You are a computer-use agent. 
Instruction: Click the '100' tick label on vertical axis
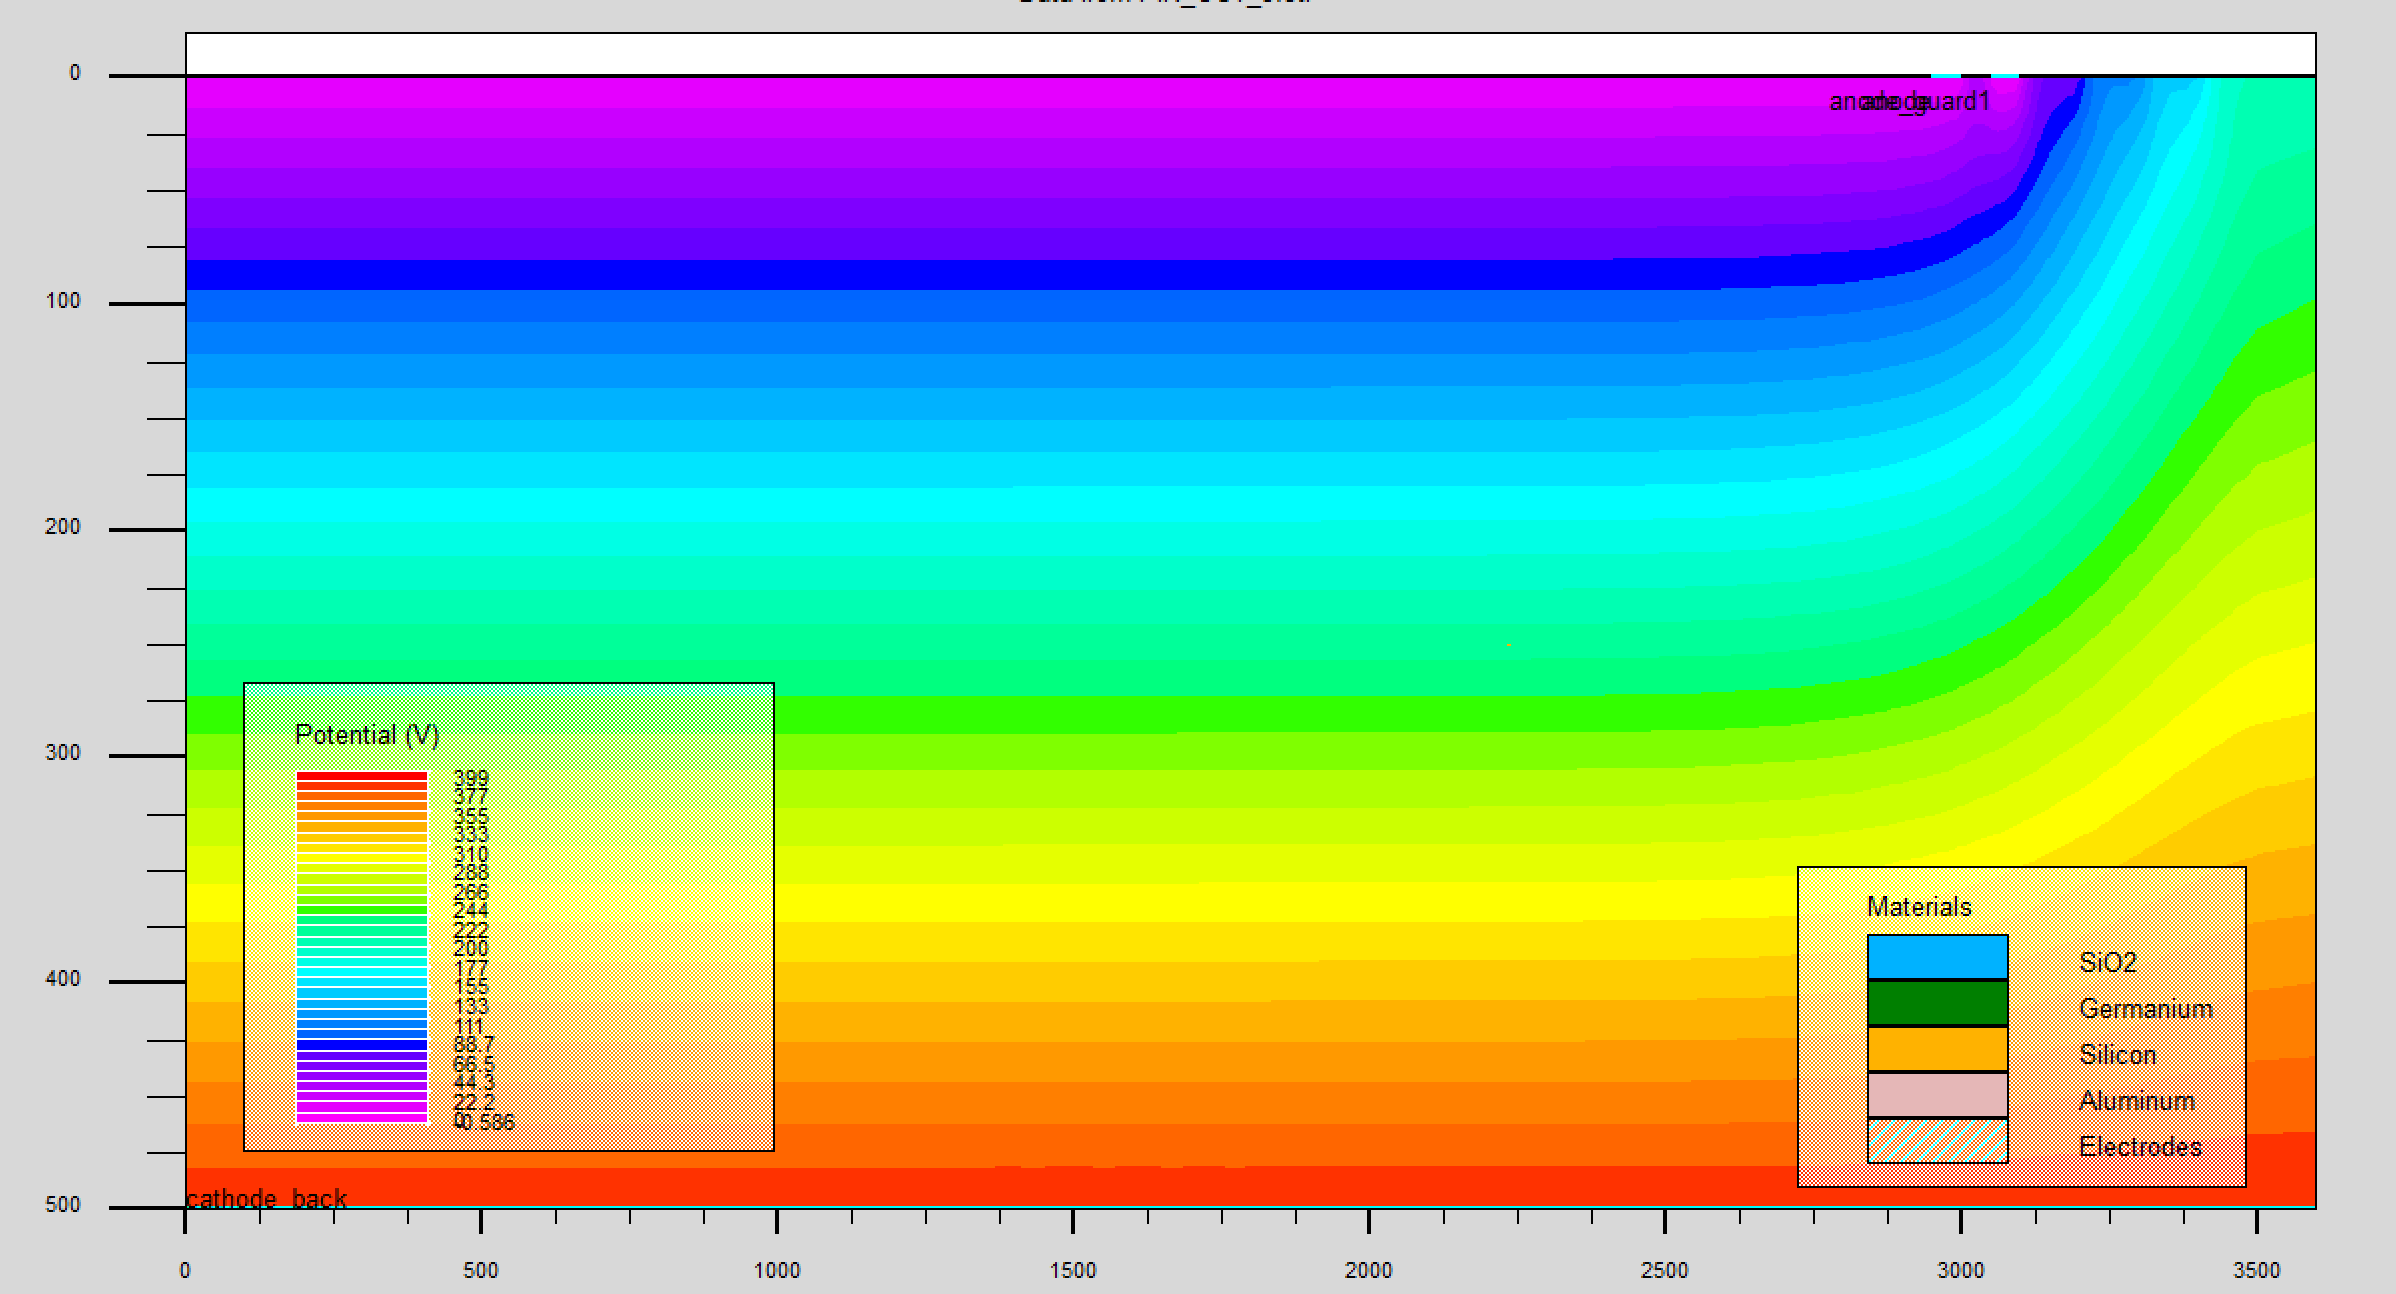[63, 301]
